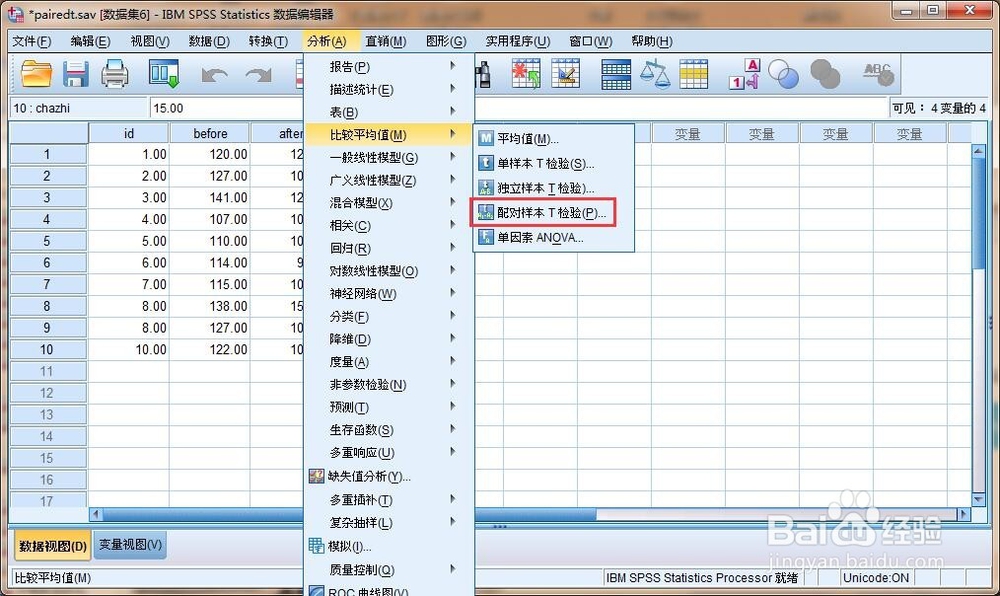Expand 相关(C) submenu arrow
The height and width of the screenshot is (596, 1000).
coord(452,224)
